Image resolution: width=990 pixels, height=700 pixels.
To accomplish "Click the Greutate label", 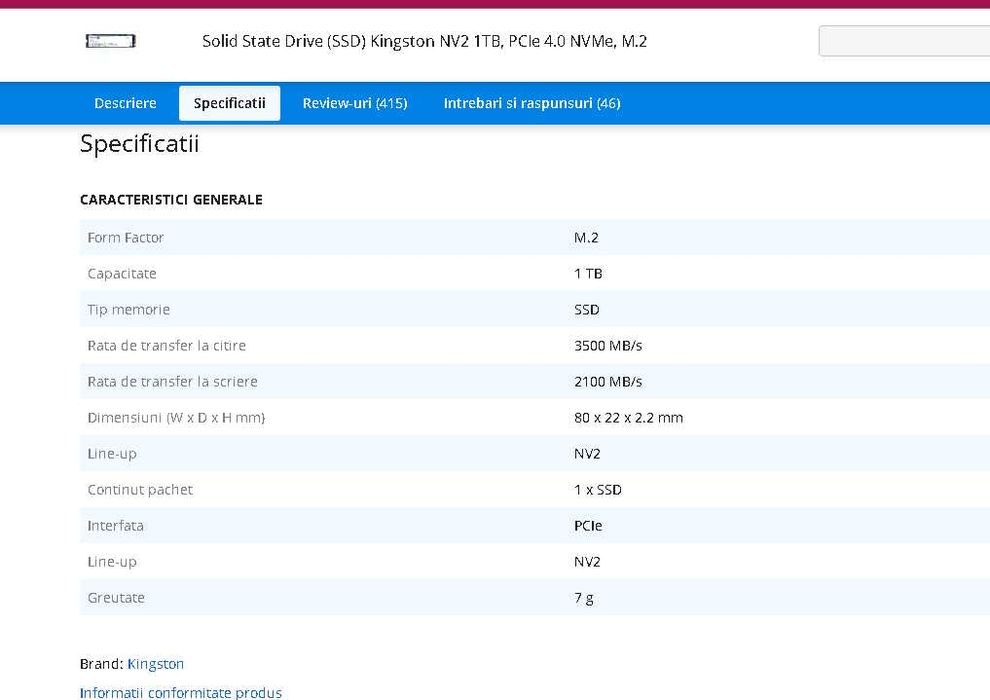I will (x=116, y=598).
